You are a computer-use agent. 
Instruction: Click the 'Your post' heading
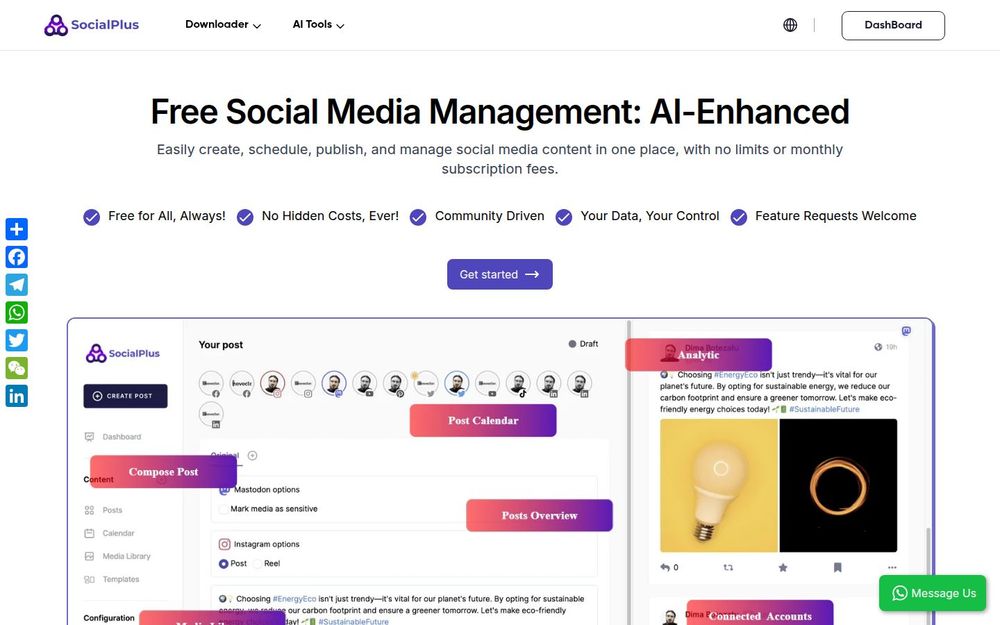[x=221, y=344]
